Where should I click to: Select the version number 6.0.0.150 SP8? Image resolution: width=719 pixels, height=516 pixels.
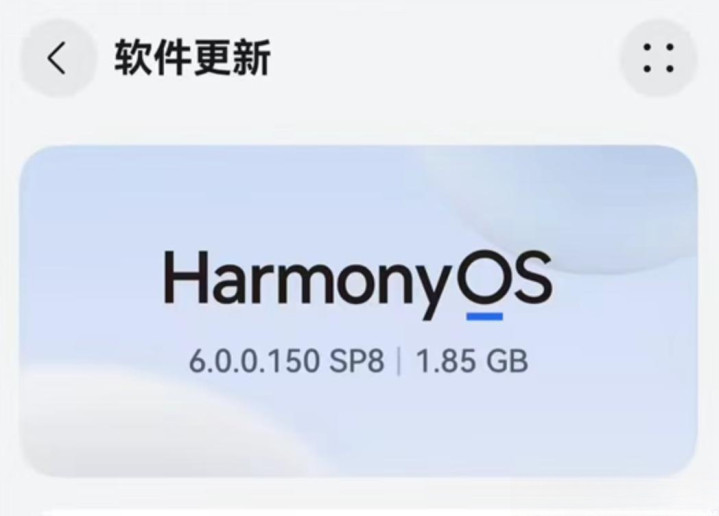(x=287, y=361)
